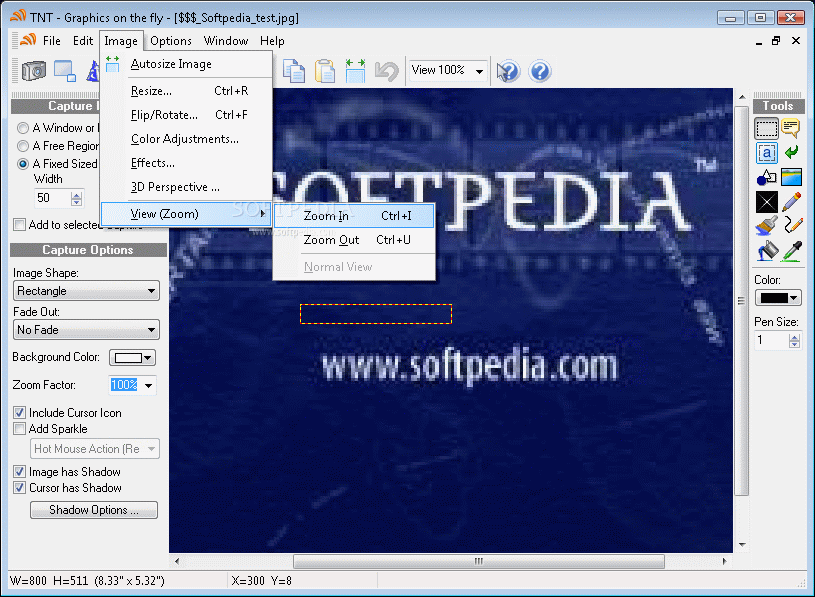
Task: Toggle Image has Shadow checkbox
Action: point(19,472)
